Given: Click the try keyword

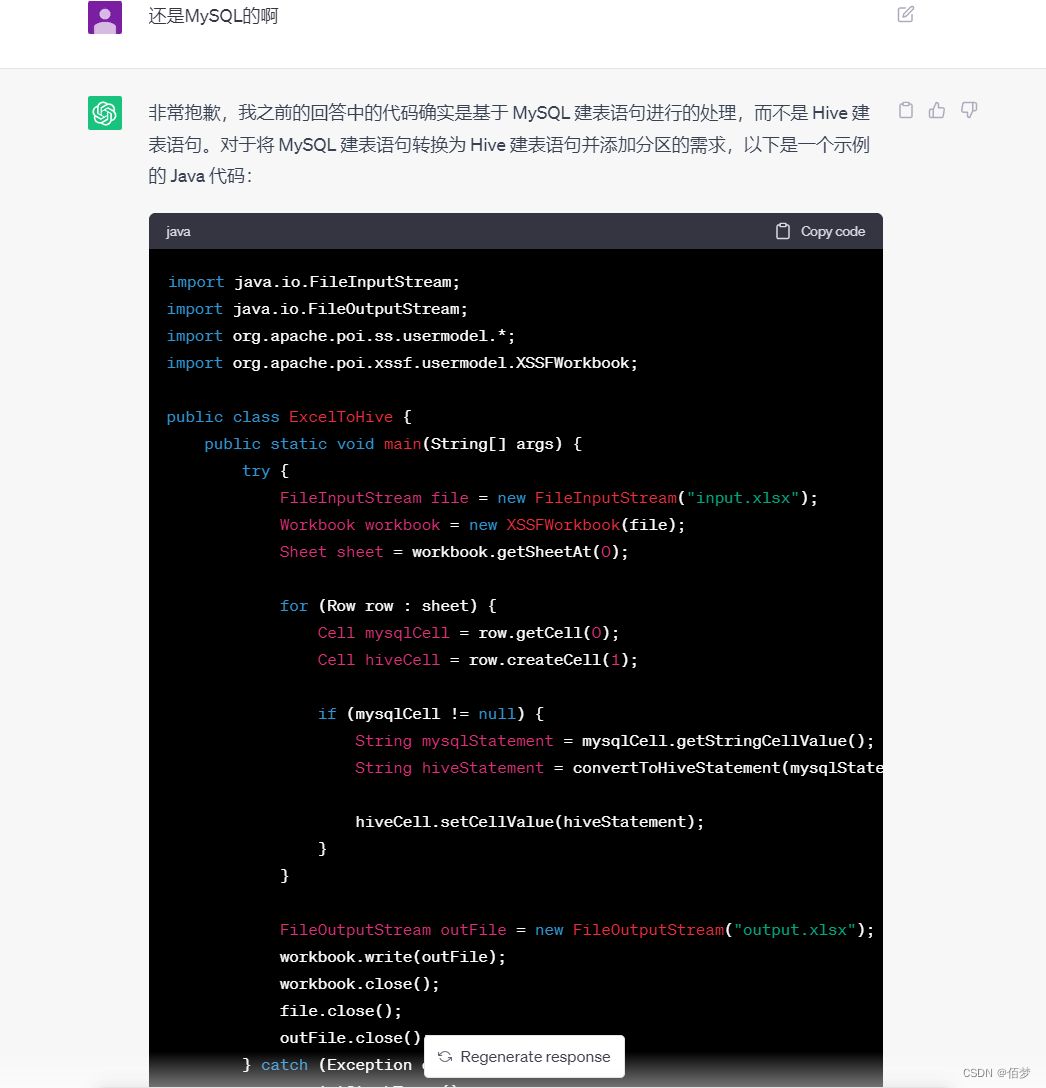Looking at the screenshot, I should point(256,472).
